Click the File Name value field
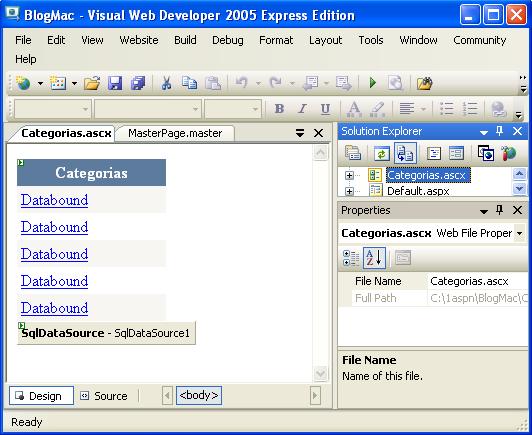The width and height of the screenshot is (532, 435). pyautogui.click(x=478, y=281)
